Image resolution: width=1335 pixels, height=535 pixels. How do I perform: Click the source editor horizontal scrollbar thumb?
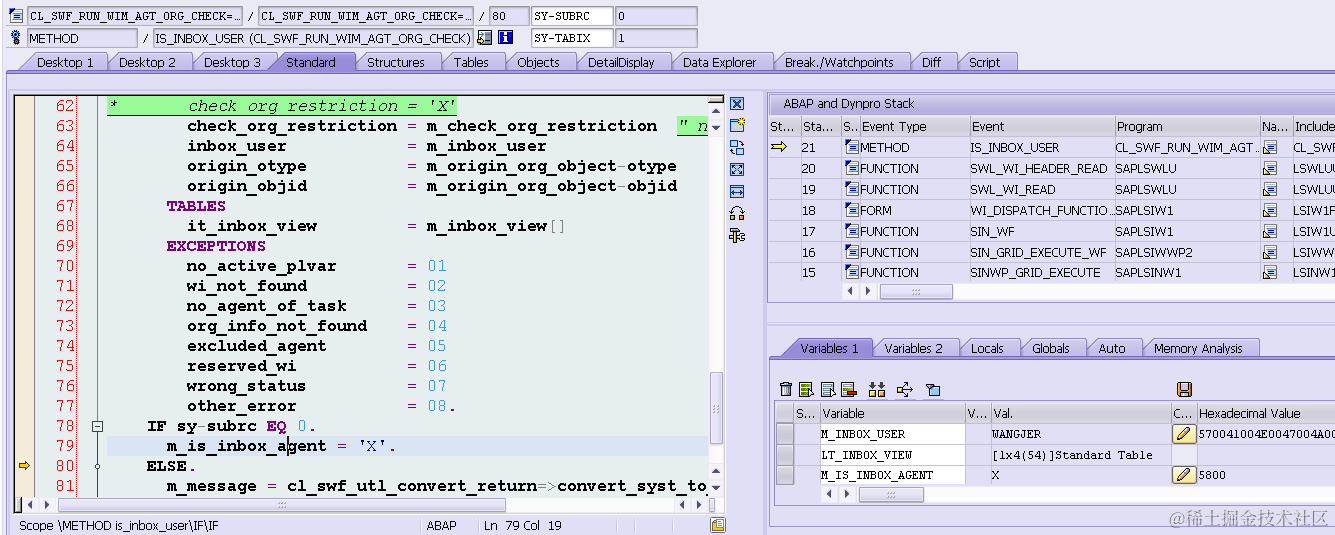click(279, 505)
